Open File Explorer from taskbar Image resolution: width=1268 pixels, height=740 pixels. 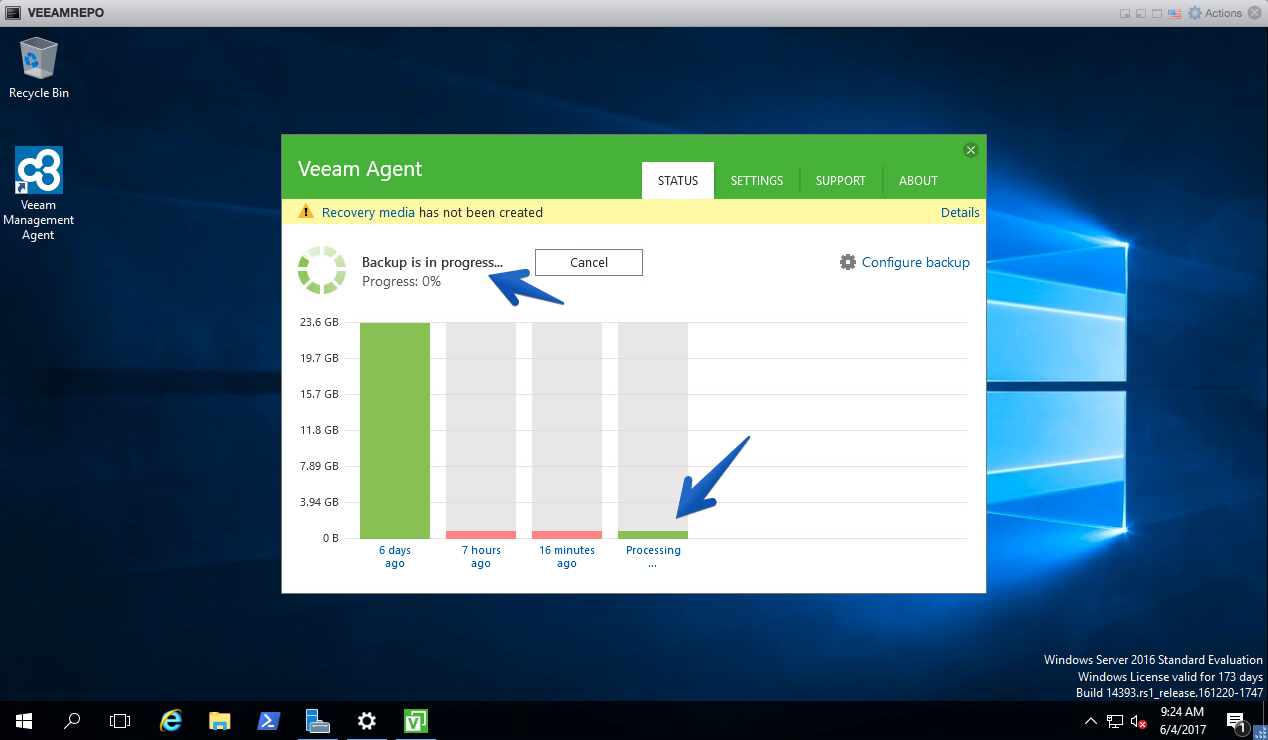coord(221,720)
